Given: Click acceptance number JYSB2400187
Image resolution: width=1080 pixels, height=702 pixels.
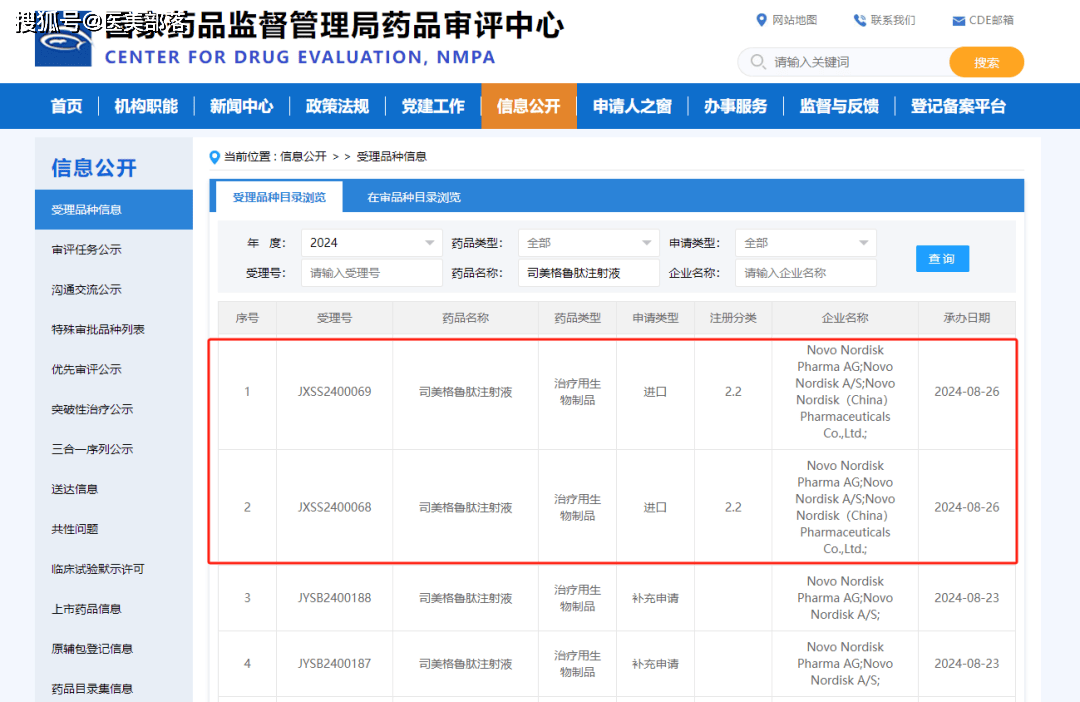Looking at the screenshot, I should 334,664.
